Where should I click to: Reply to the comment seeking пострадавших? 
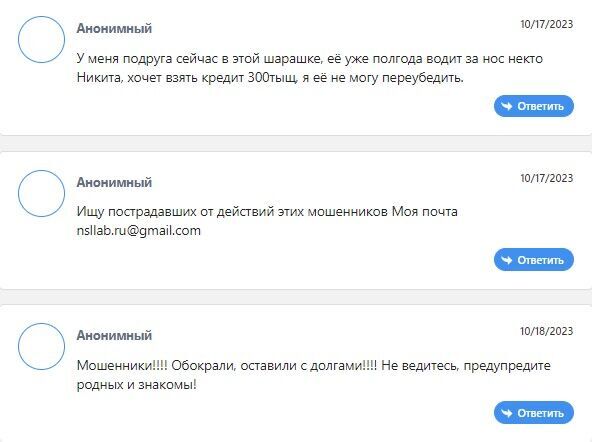(x=534, y=260)
